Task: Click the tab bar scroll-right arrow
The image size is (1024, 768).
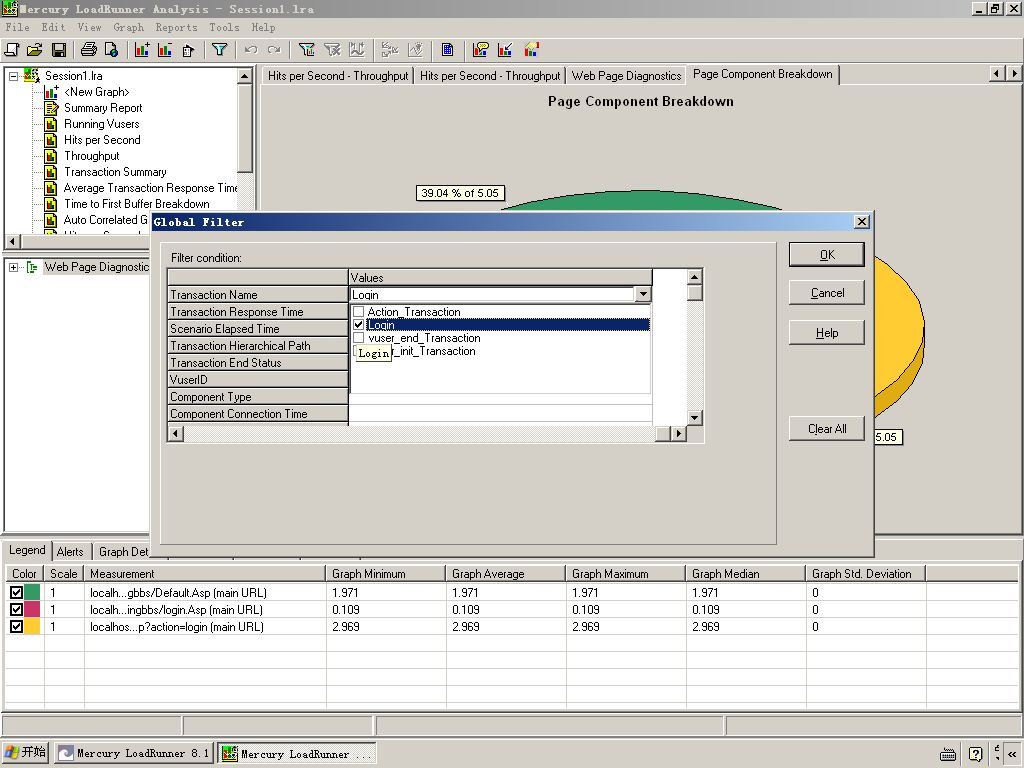Action: click(1014, 74)
